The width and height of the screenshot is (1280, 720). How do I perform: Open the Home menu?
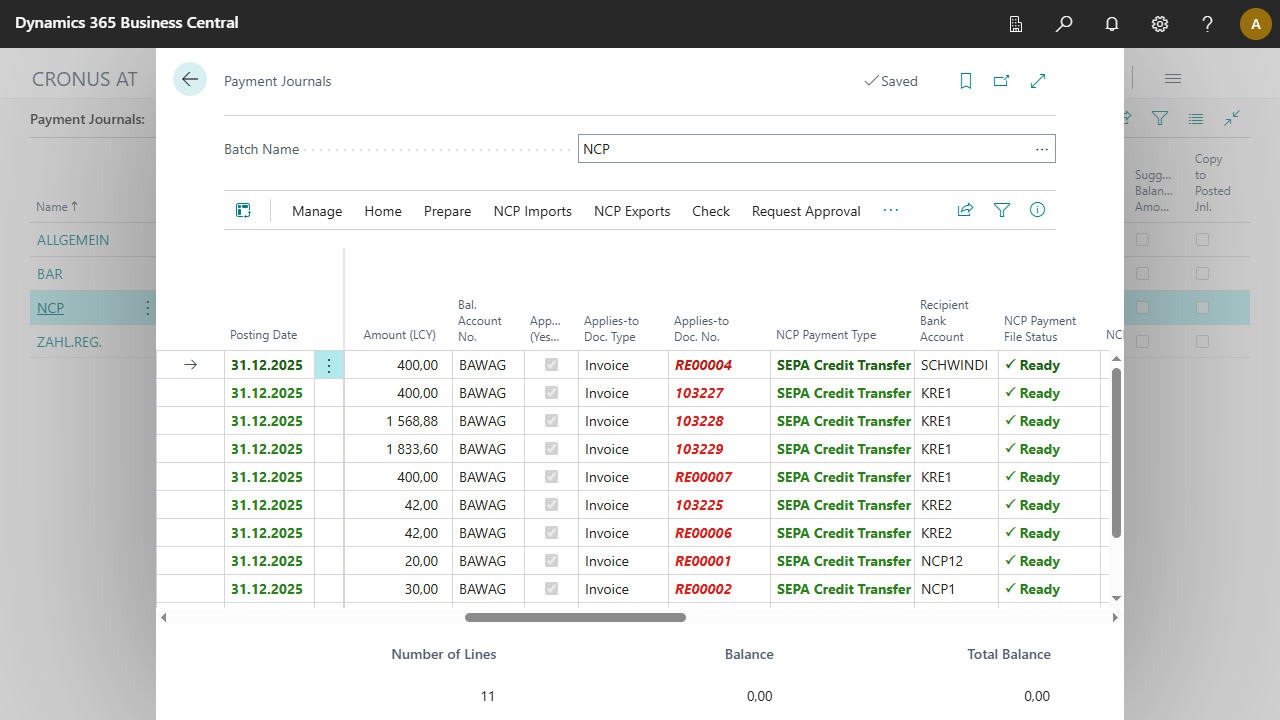pyautogui.click(x=383, y=211)
